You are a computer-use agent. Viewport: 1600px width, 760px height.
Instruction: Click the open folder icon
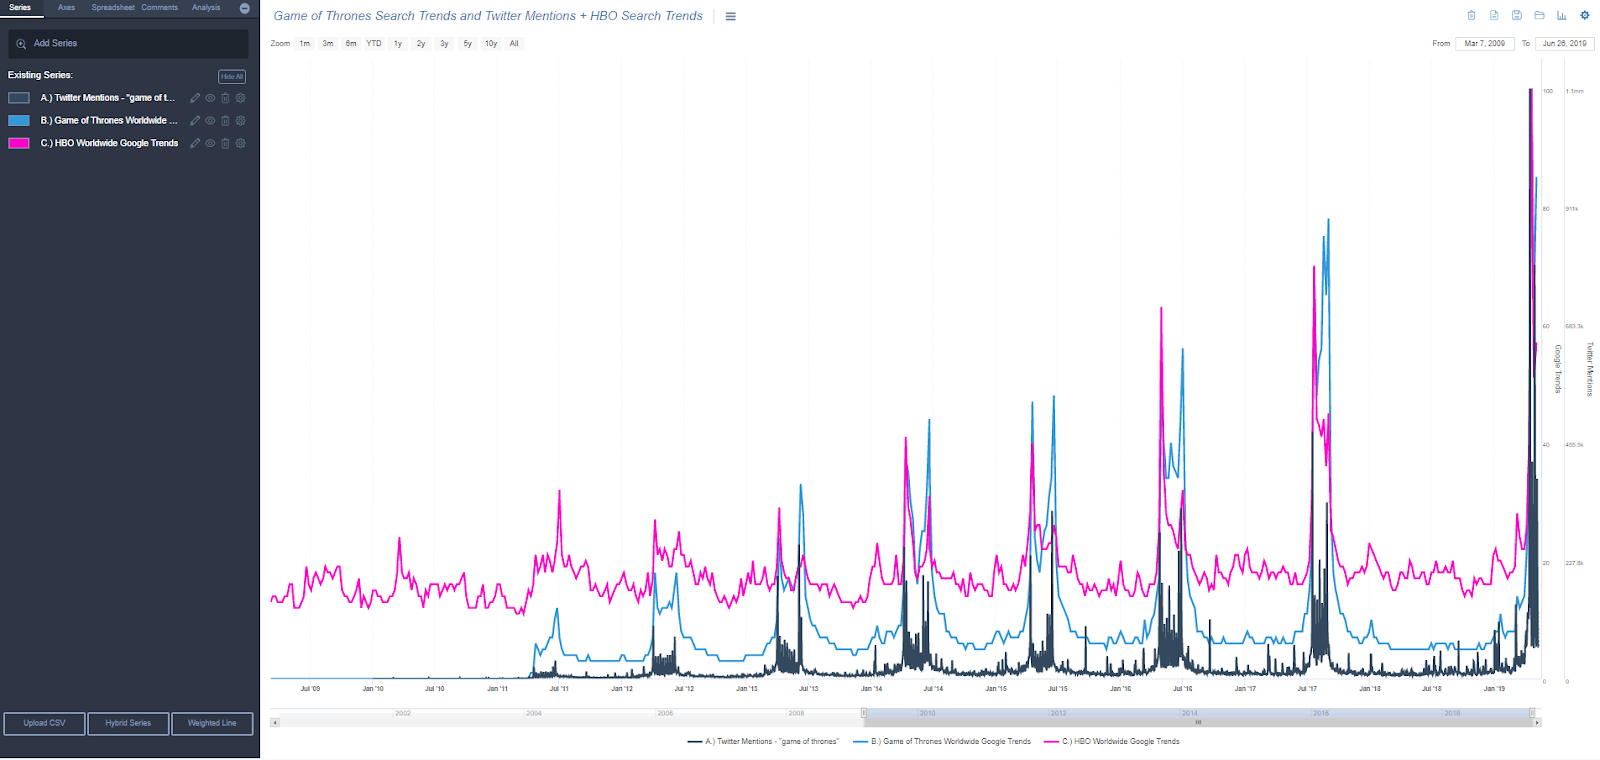point(1539,15)
